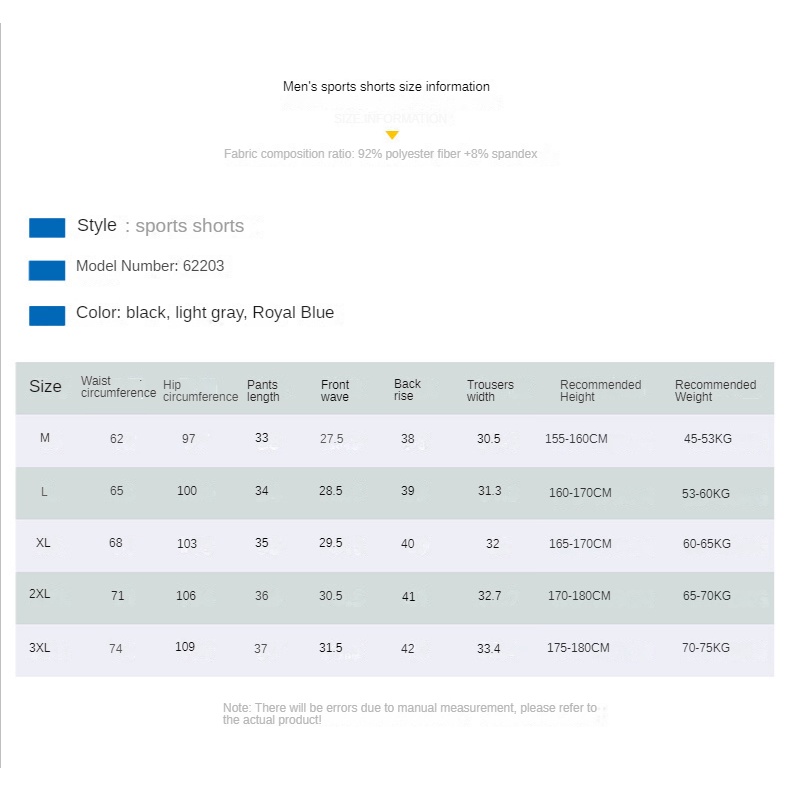Select the Size column header
This screenshot has width=790, height=790.
tap(45, 387)
